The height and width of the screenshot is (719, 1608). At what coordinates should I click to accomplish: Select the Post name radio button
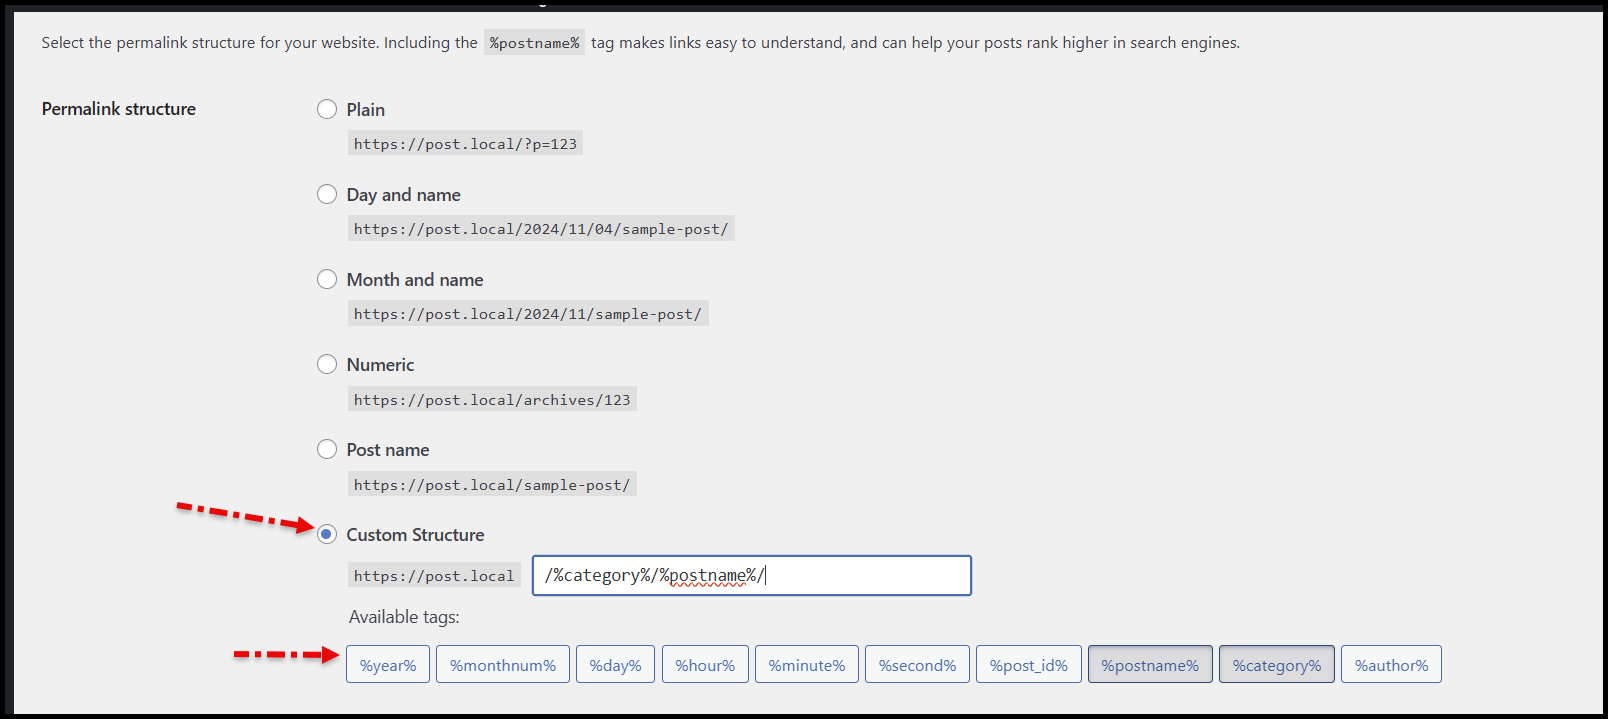327,449
